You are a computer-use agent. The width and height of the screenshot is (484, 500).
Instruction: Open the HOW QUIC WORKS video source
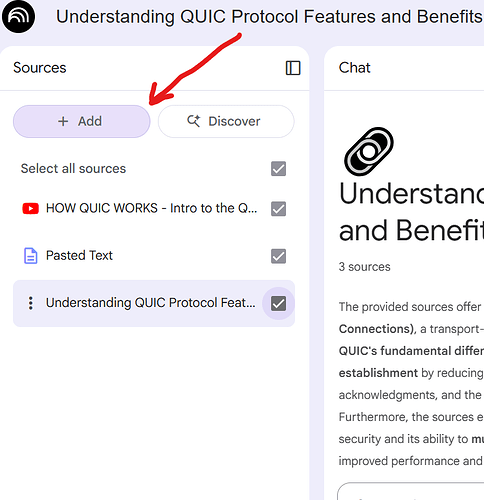pyautogui.click(x=151, y=208)
